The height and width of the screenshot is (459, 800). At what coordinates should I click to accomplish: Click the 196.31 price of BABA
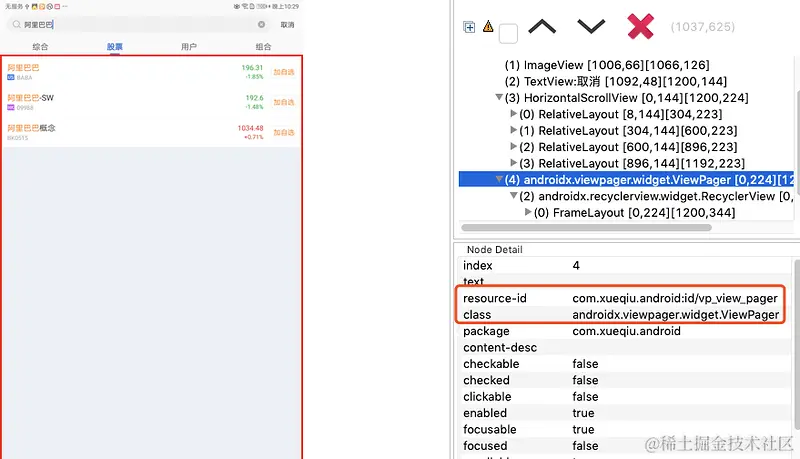[x=253, y=67]
